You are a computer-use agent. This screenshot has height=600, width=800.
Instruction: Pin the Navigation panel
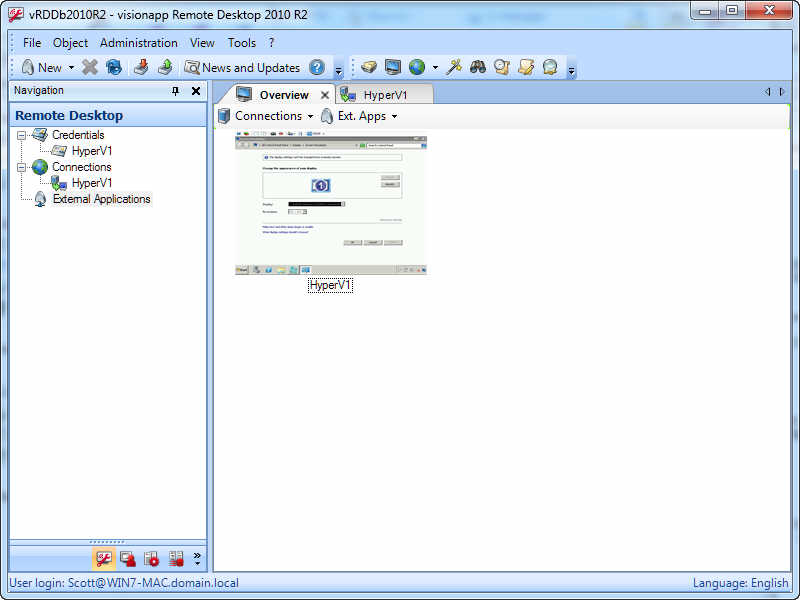tap(176, 91)
